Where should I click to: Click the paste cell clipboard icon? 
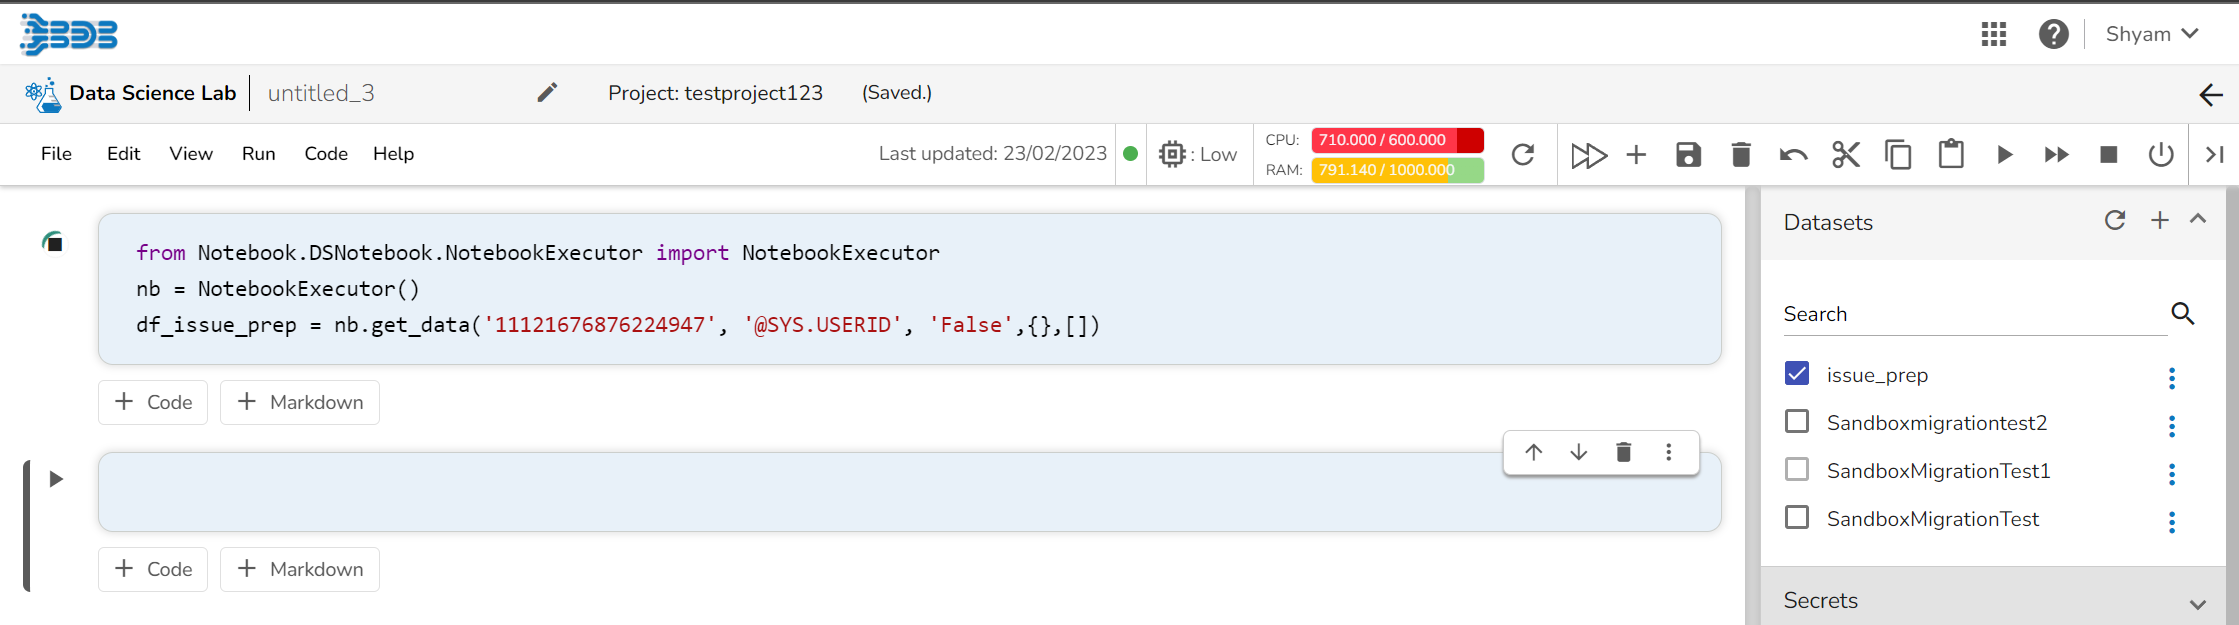(1950, 154)
